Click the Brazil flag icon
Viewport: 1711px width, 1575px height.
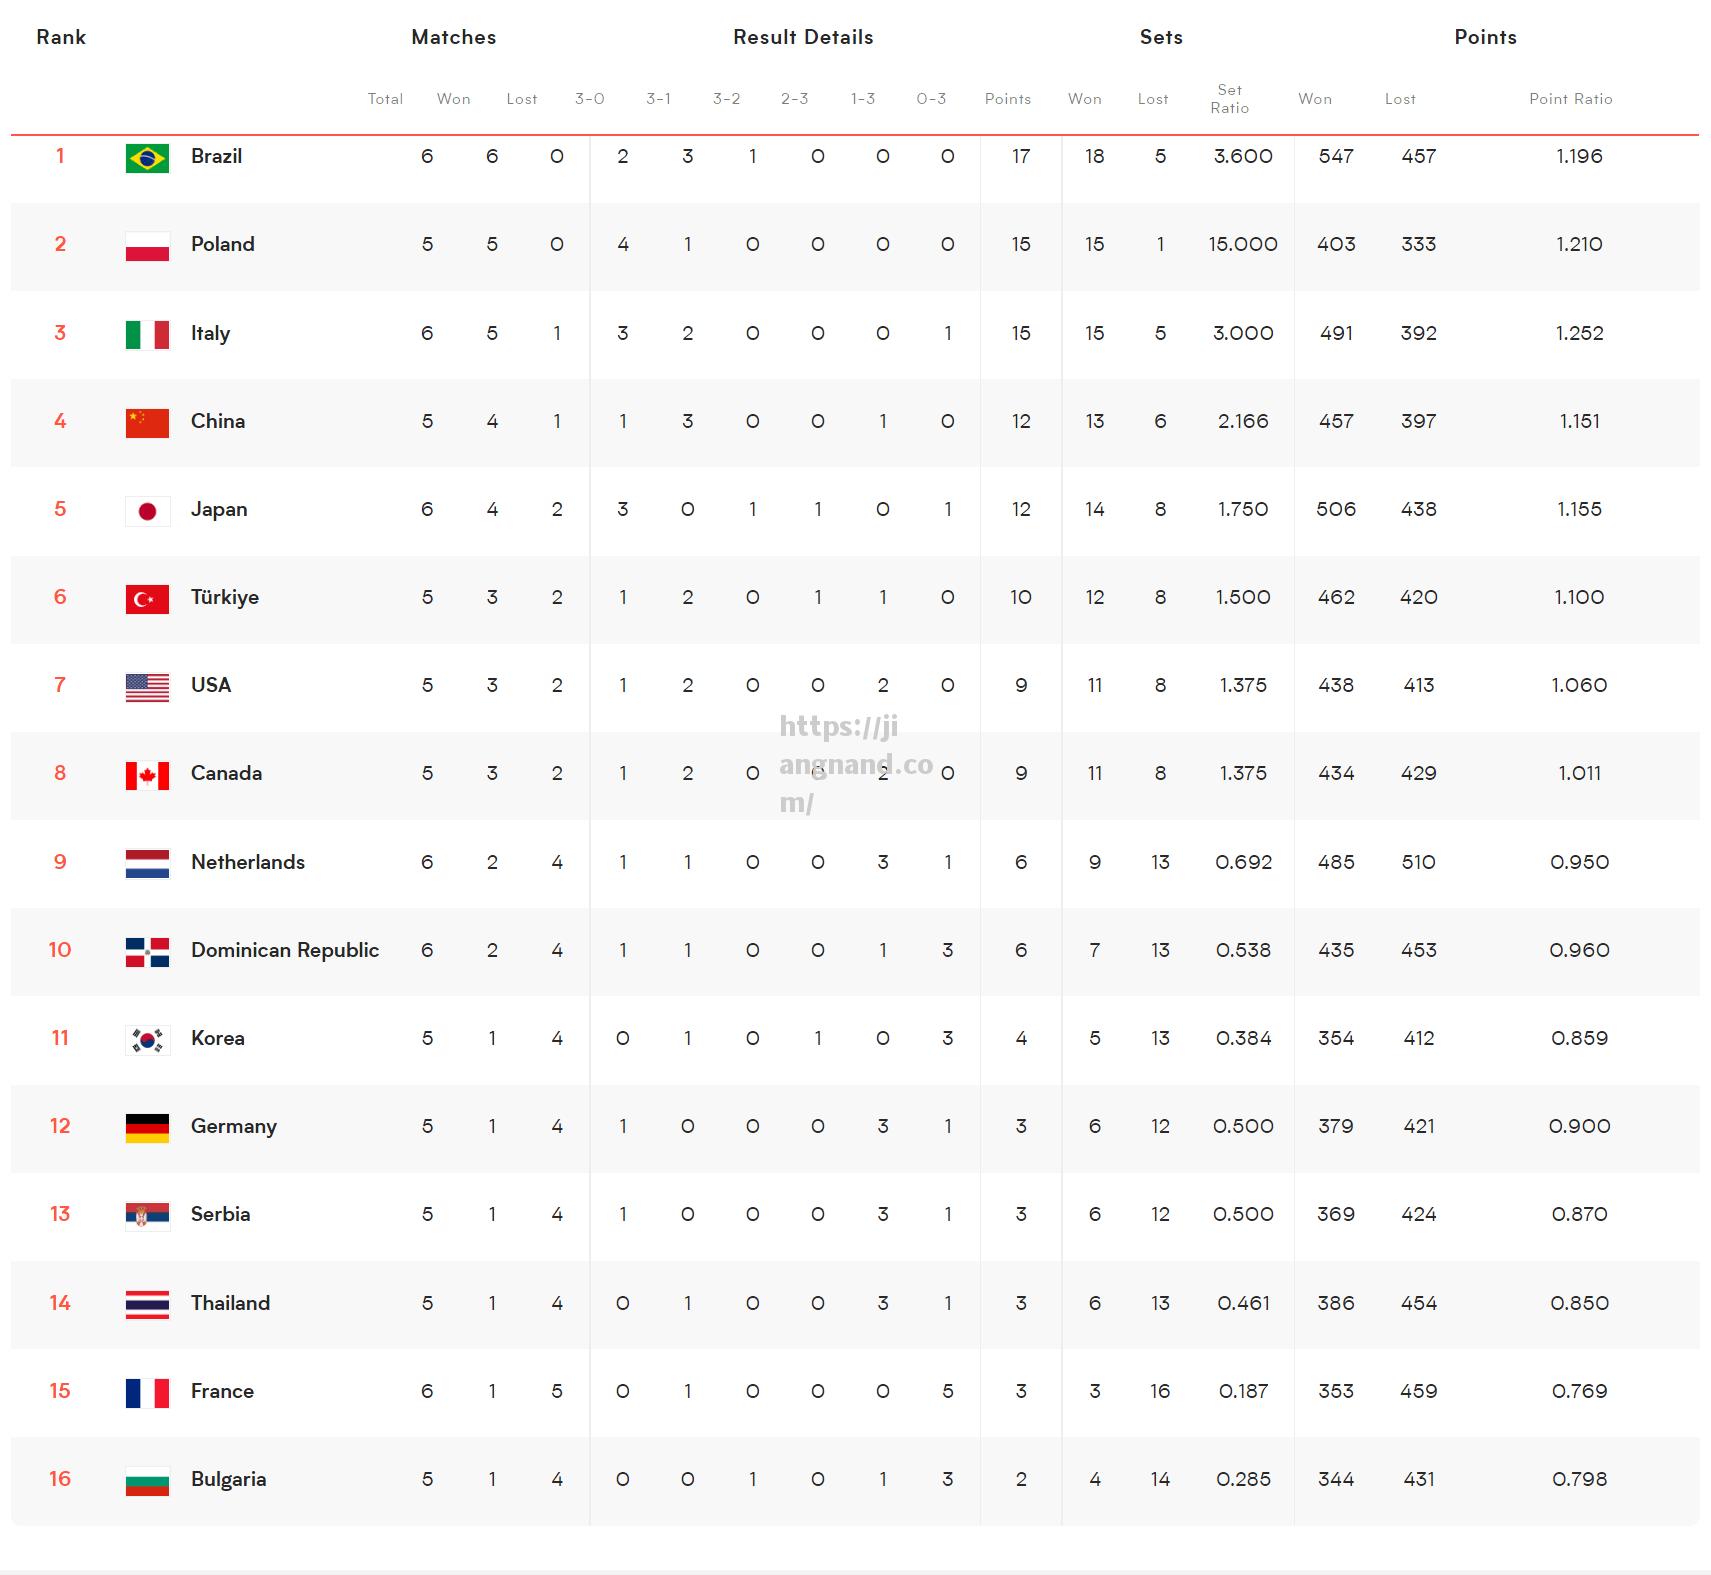pos(147,158)
